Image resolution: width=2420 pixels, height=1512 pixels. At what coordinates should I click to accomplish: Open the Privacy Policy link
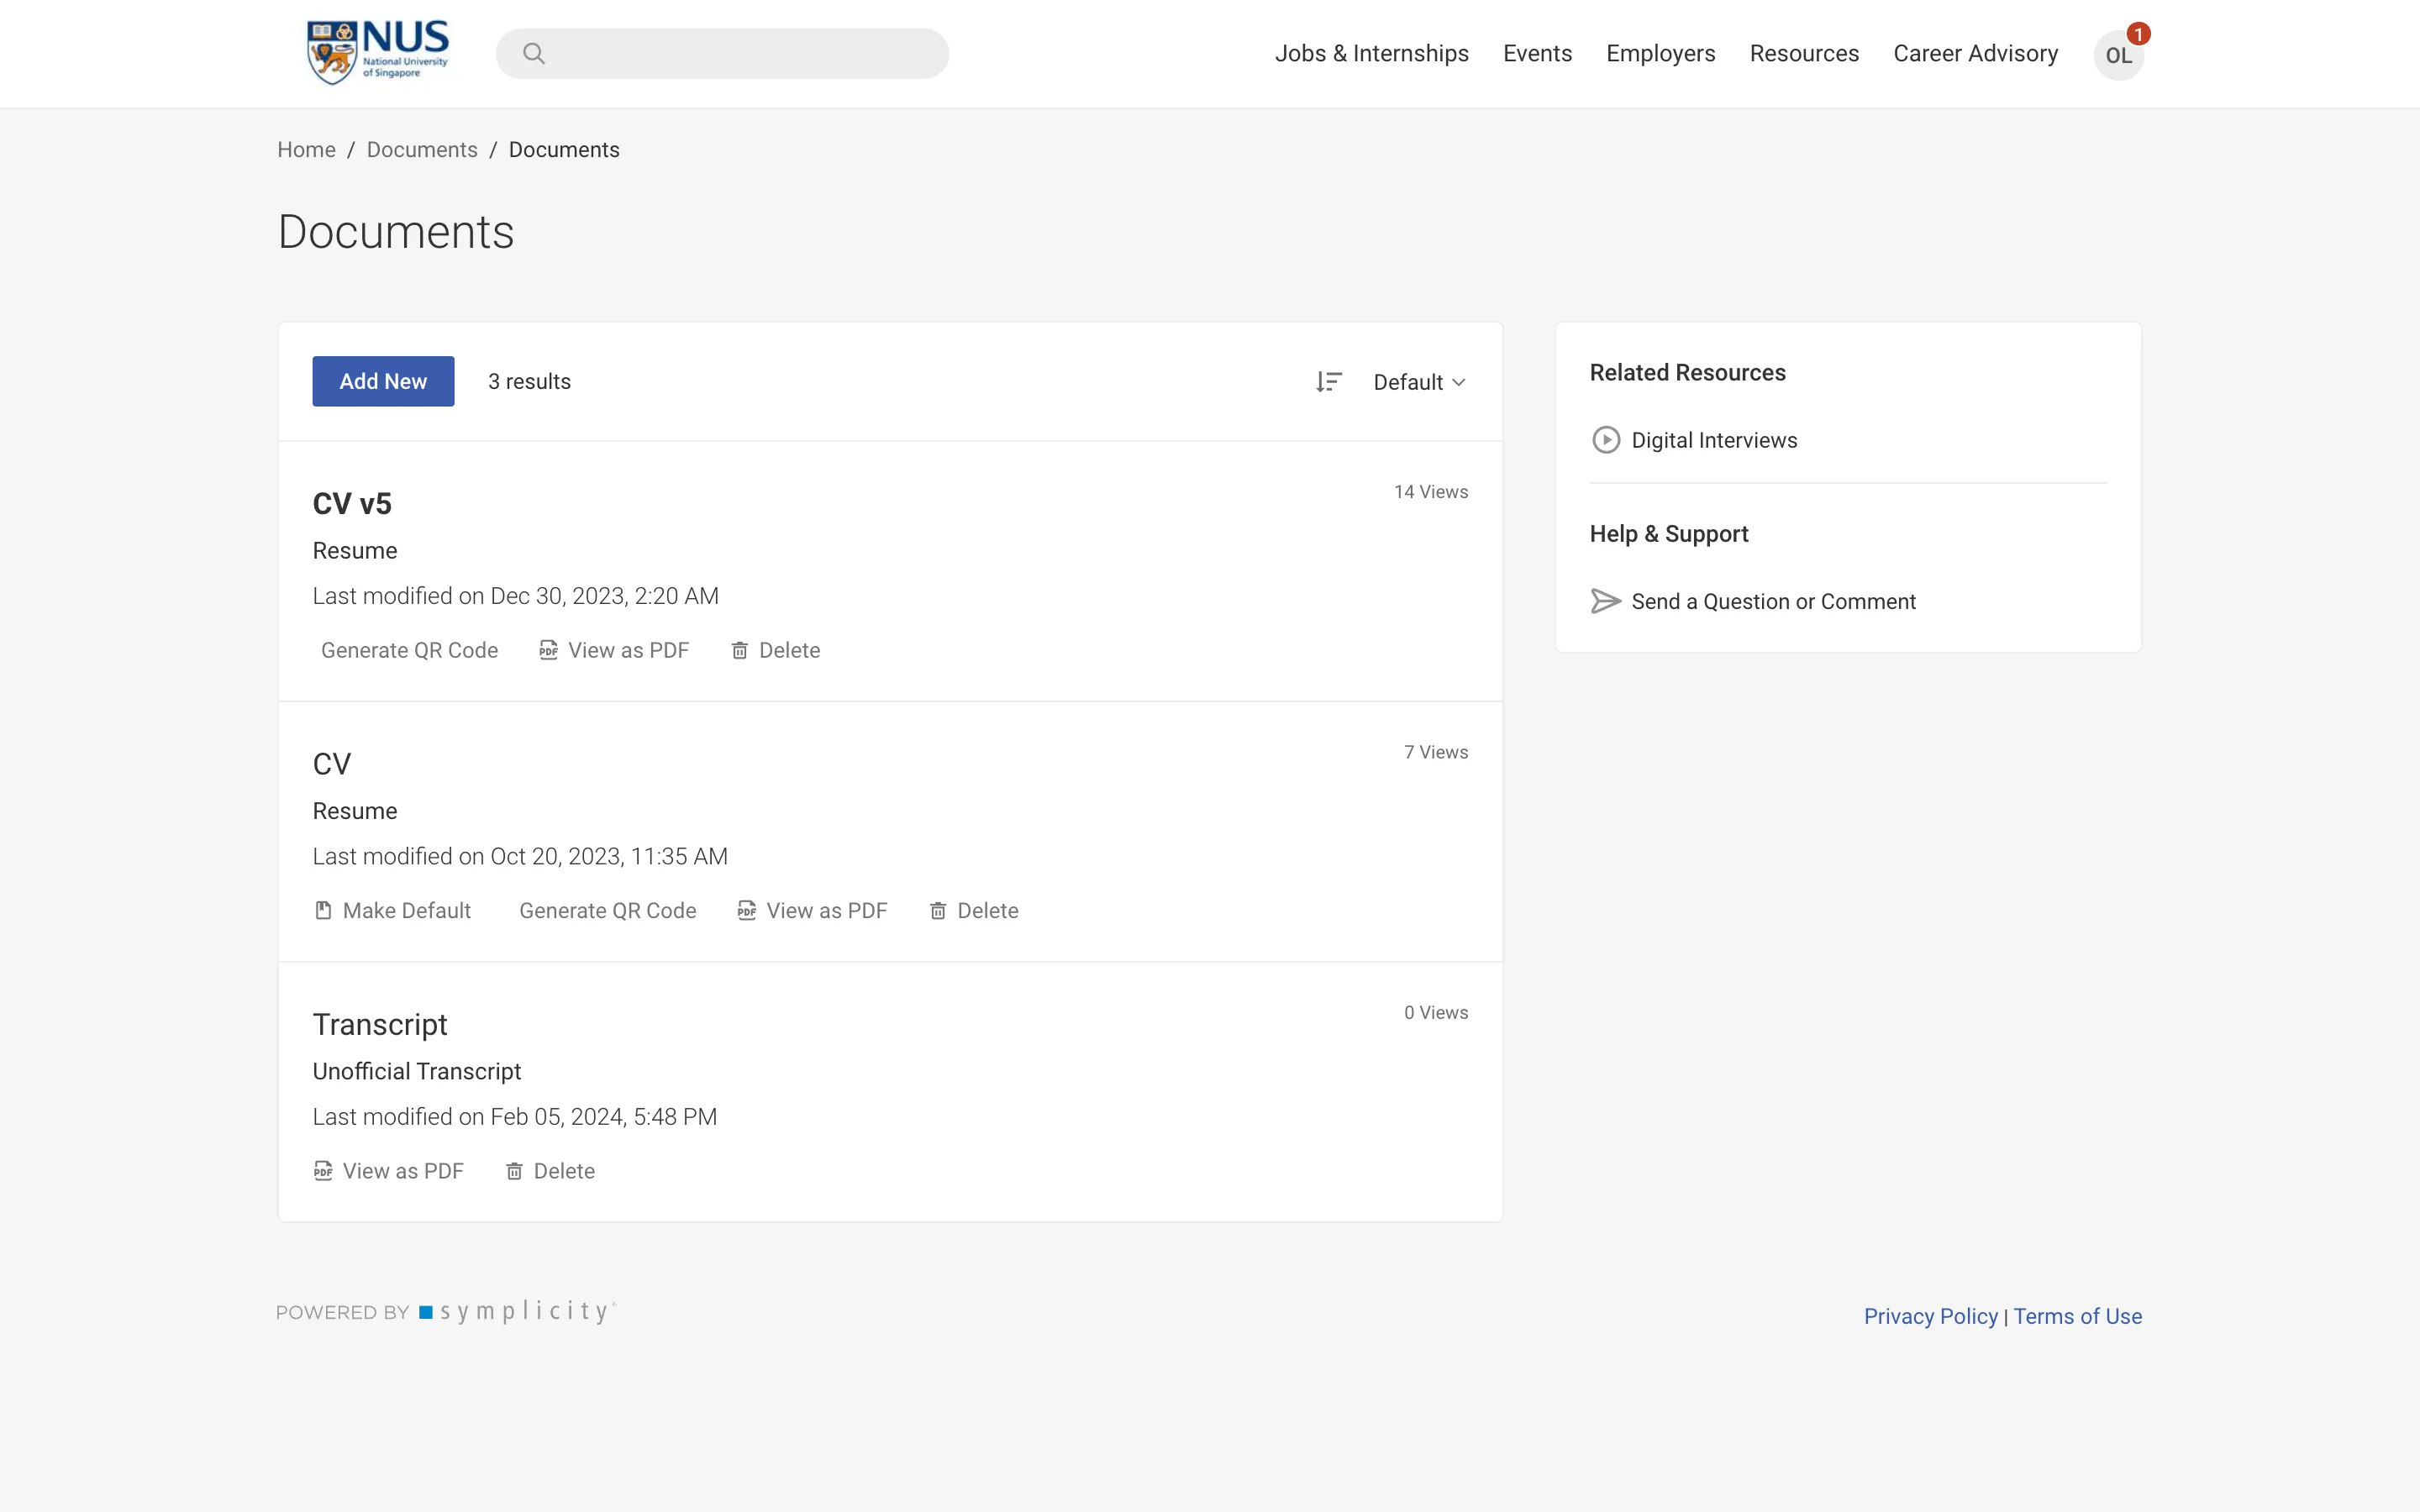pos(1930,1316)
